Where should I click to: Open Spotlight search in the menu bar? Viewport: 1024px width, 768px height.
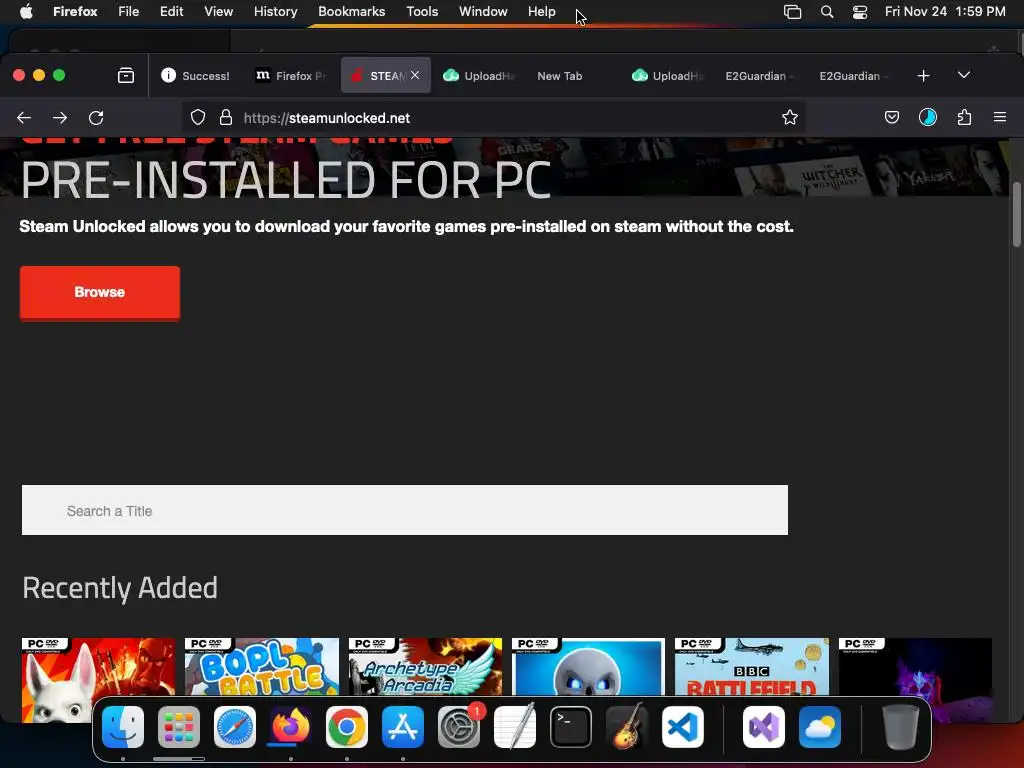pyautogui.click(x=827, y=11)
